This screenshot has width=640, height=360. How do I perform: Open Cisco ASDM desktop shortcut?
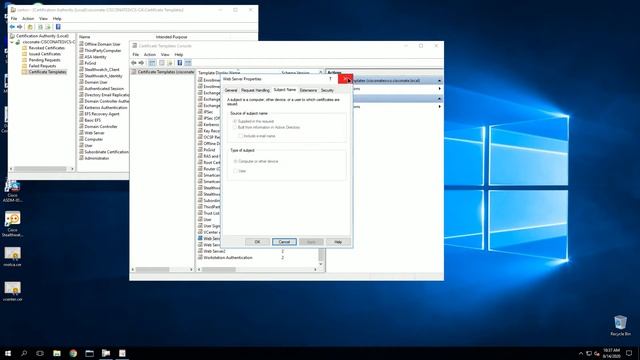[13, 191]
